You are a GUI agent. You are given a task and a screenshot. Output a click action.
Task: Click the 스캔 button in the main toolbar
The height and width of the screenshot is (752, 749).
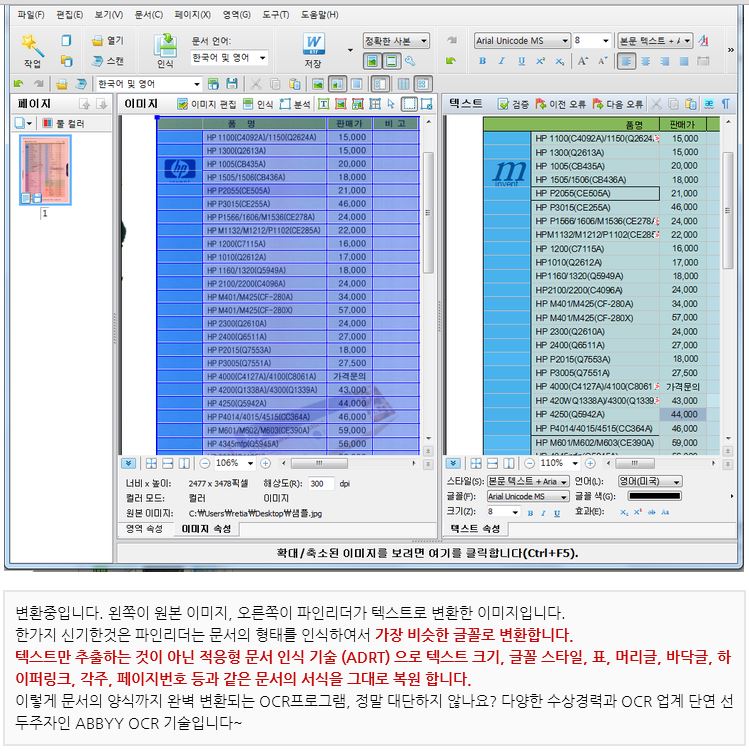pyautogui.click(x=108, y=61)
